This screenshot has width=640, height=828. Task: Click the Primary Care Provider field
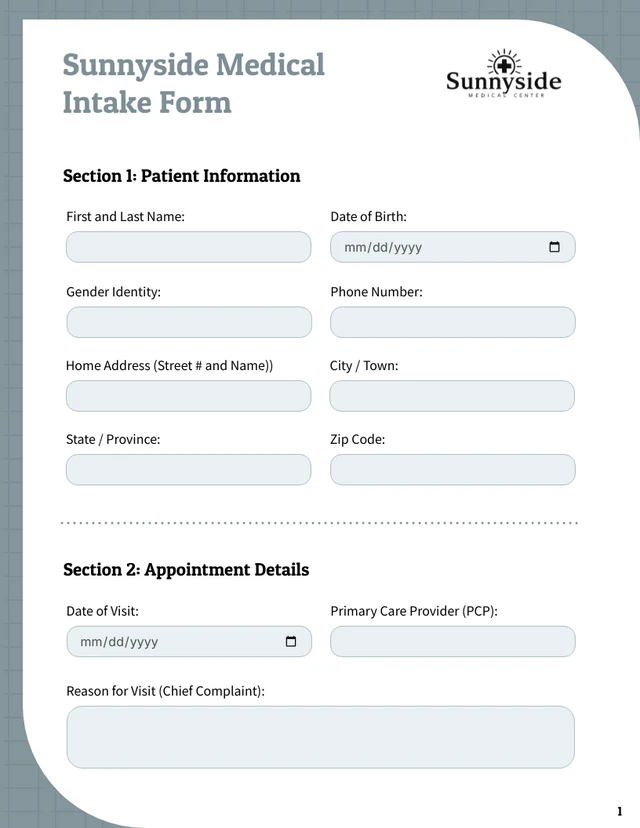[452, 641]
